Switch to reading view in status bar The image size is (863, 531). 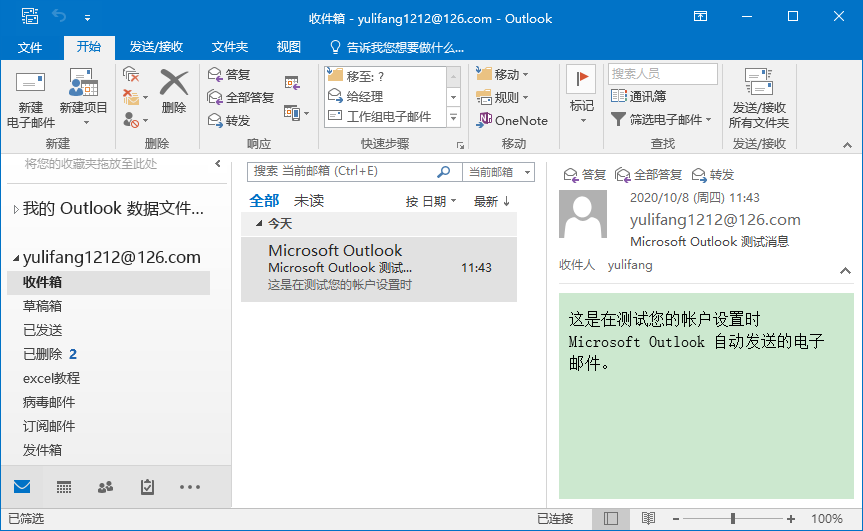point(648,518)
